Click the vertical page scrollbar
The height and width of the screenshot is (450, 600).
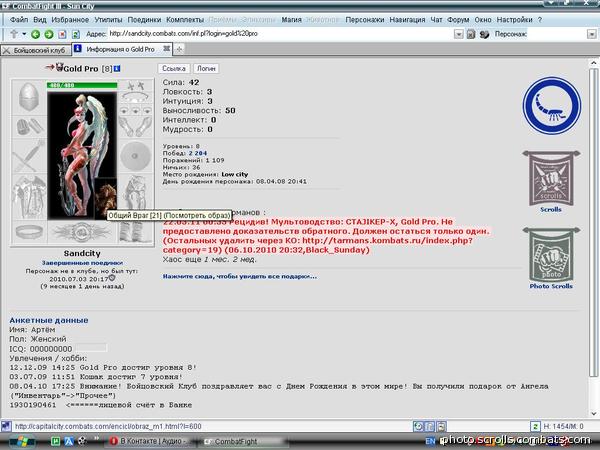click(593, 222)
